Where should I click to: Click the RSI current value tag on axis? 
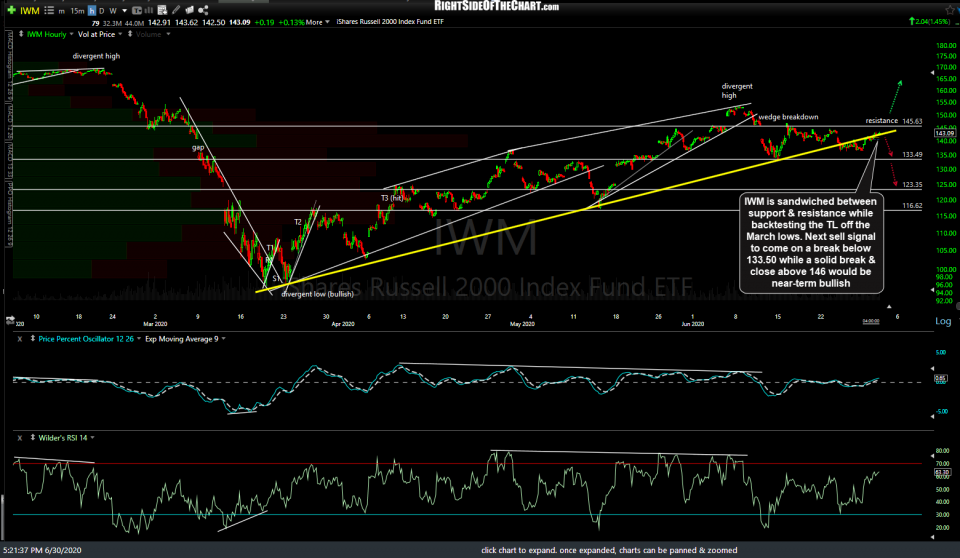(942, 472)
